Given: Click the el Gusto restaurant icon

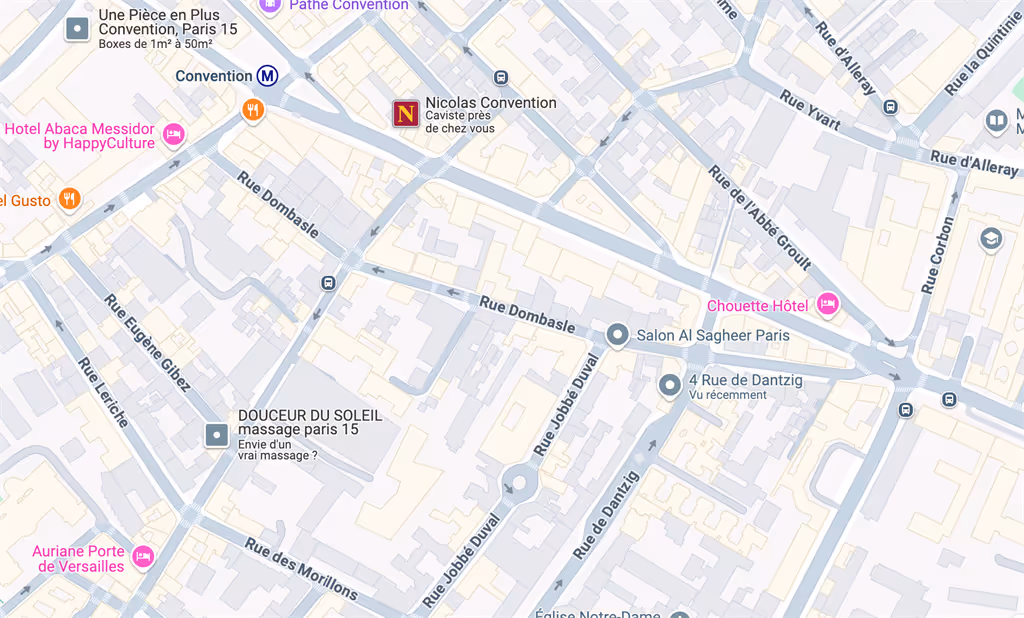Looking at the screenshot, I should click(x=70, y=199).
